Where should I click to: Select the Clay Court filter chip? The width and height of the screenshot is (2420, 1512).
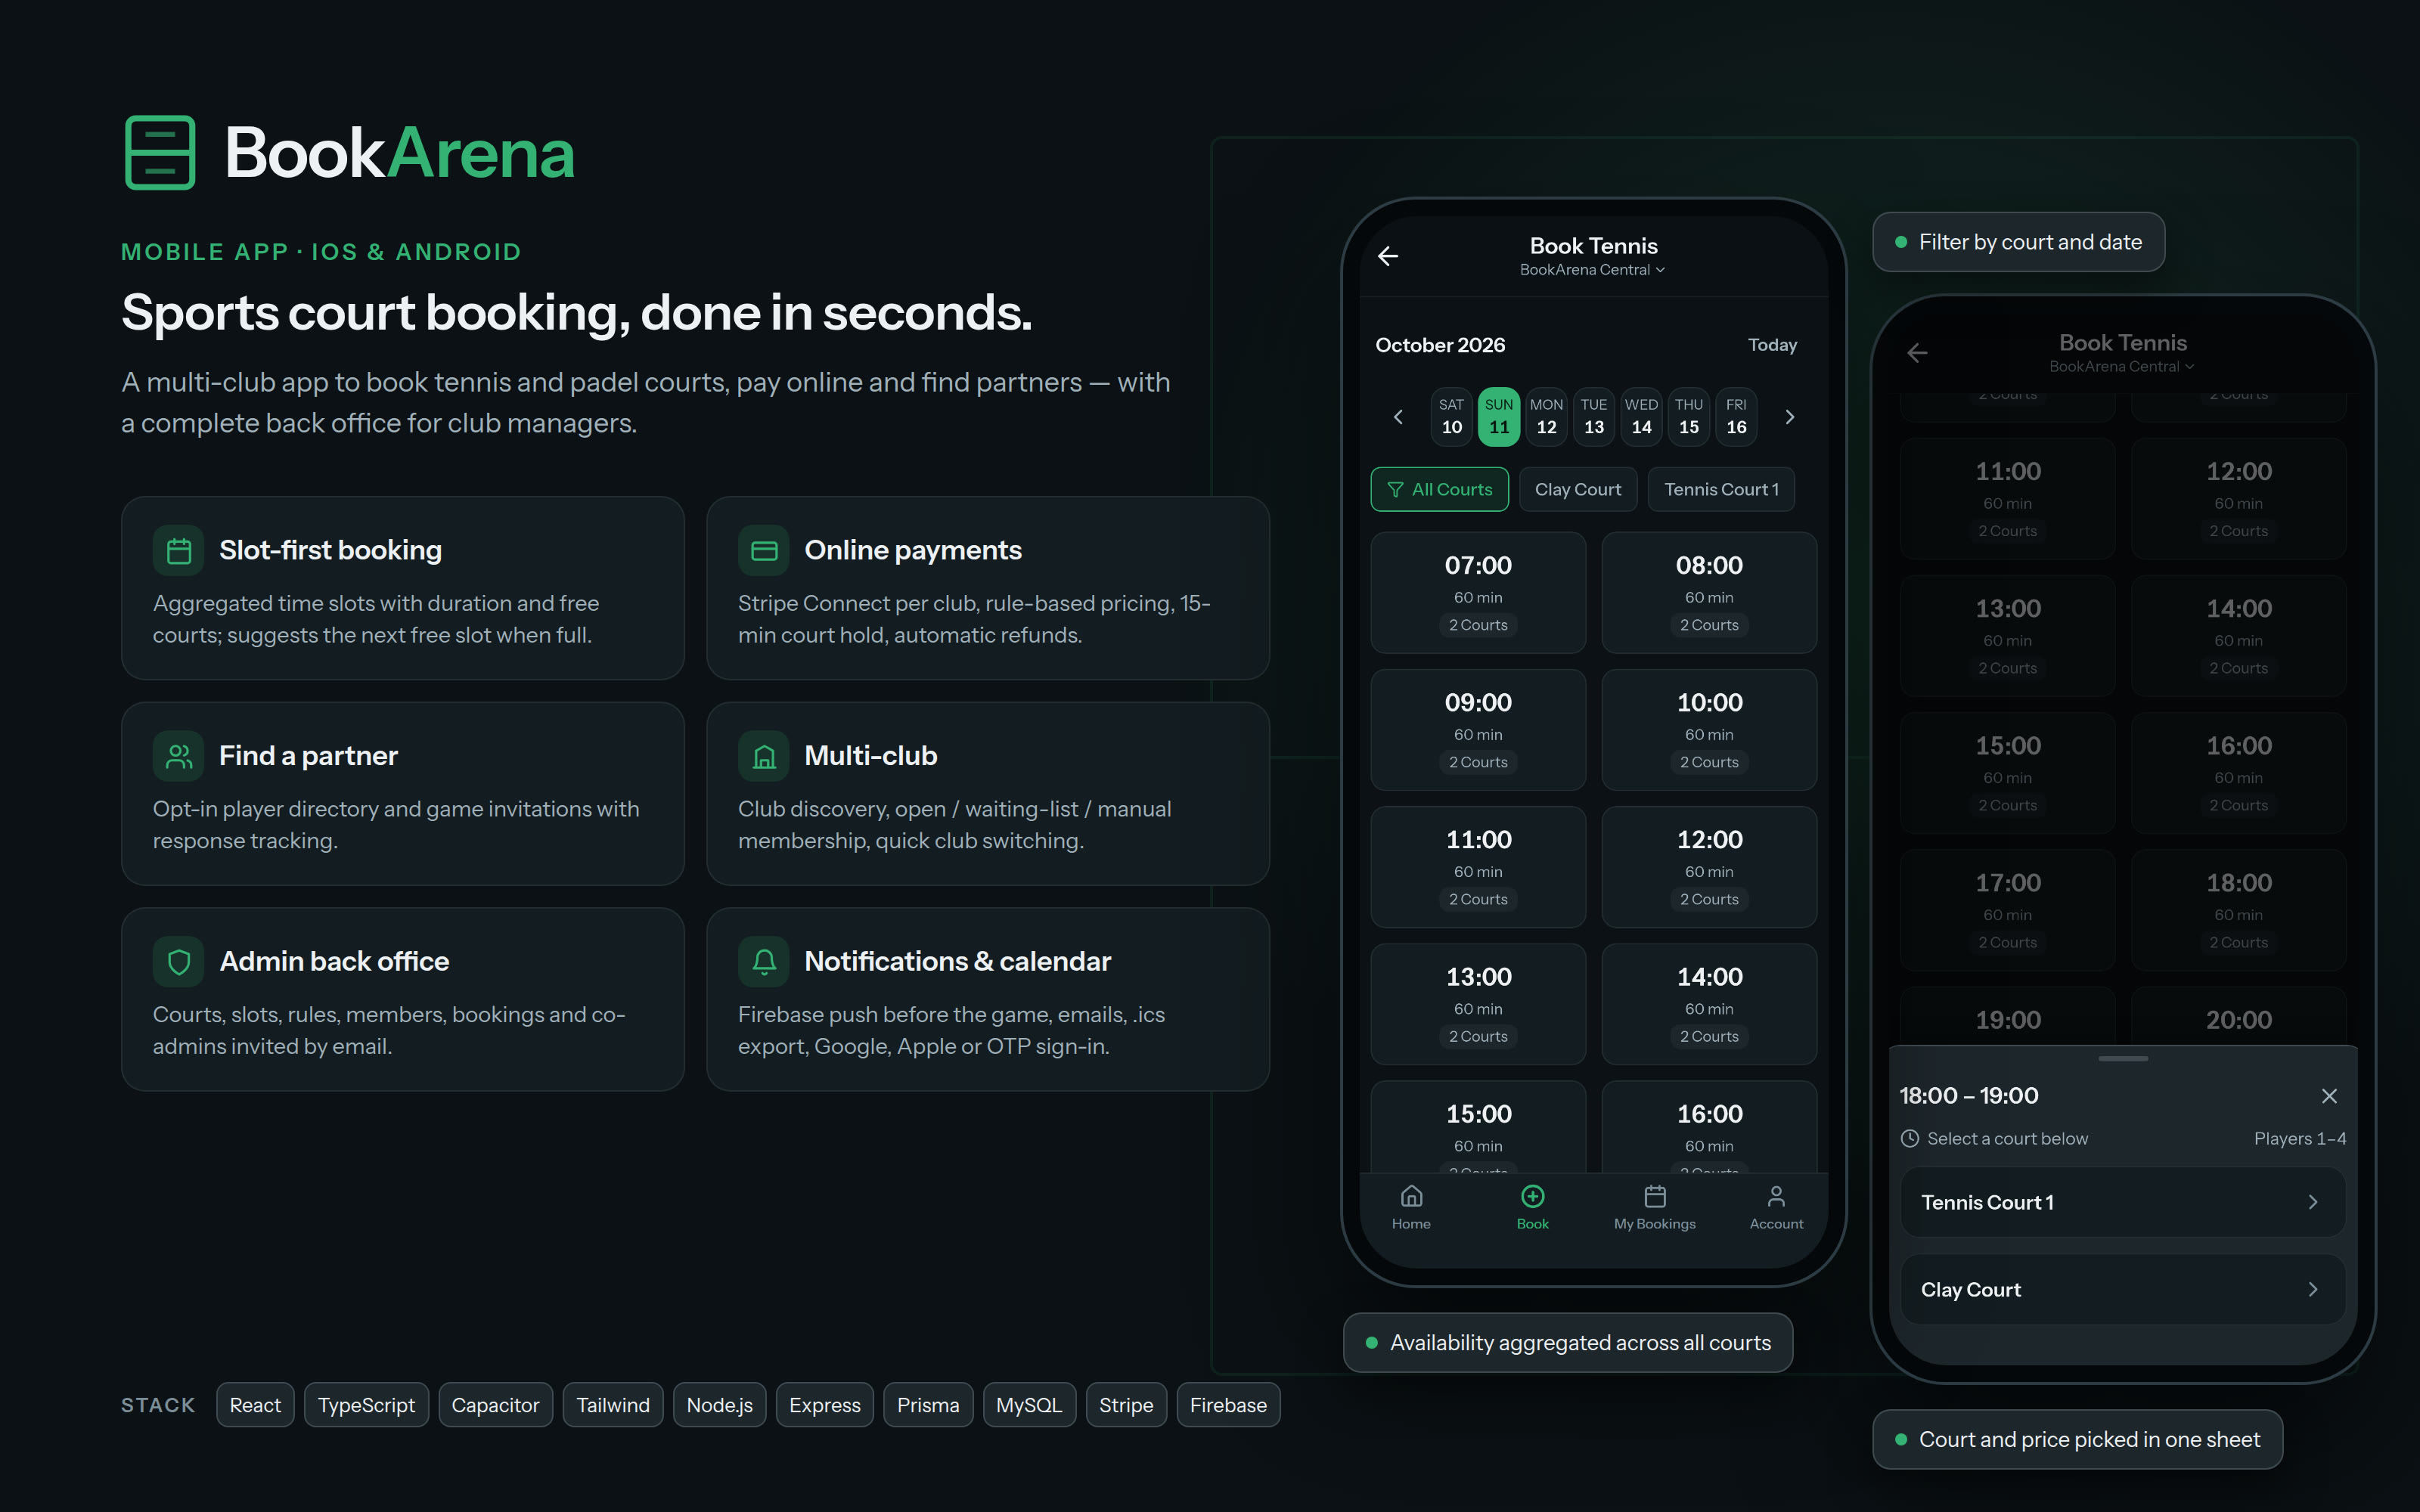[1578, 490]
